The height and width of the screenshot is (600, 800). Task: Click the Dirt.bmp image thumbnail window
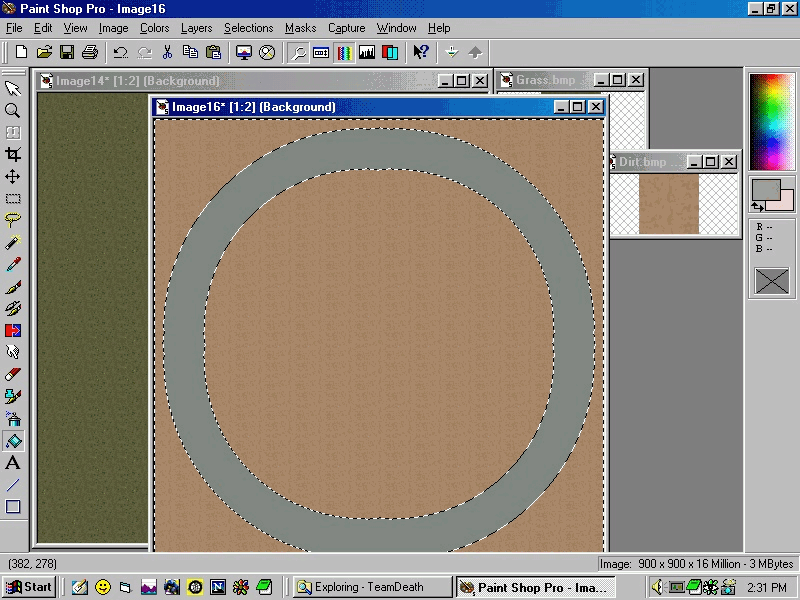point(668,204)
